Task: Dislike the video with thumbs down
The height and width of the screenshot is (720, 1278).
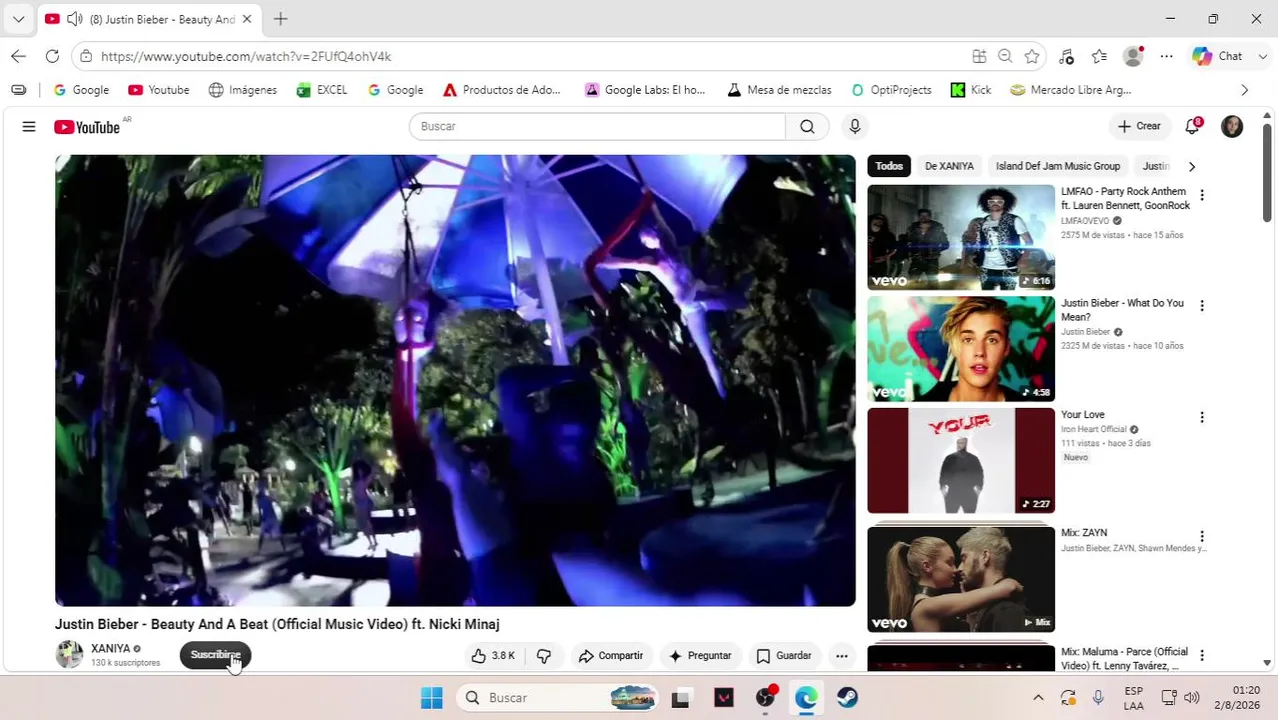Action: coord(544,656)
